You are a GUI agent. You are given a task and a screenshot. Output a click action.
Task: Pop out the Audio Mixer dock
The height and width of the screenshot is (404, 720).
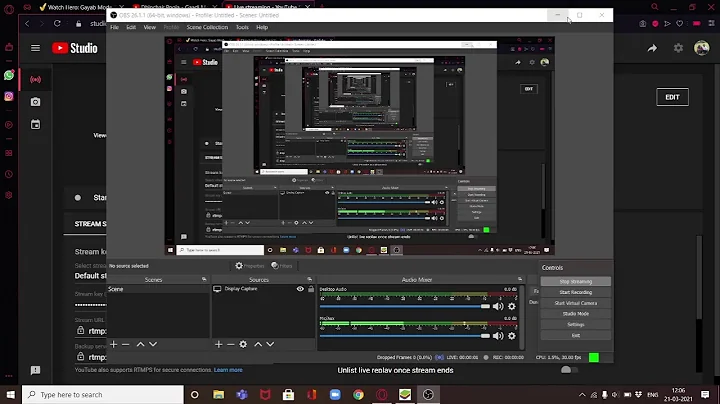click(520, 279)
